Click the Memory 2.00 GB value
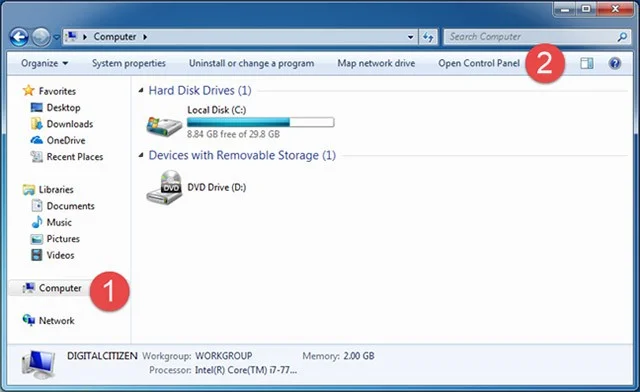 point(358,356)
